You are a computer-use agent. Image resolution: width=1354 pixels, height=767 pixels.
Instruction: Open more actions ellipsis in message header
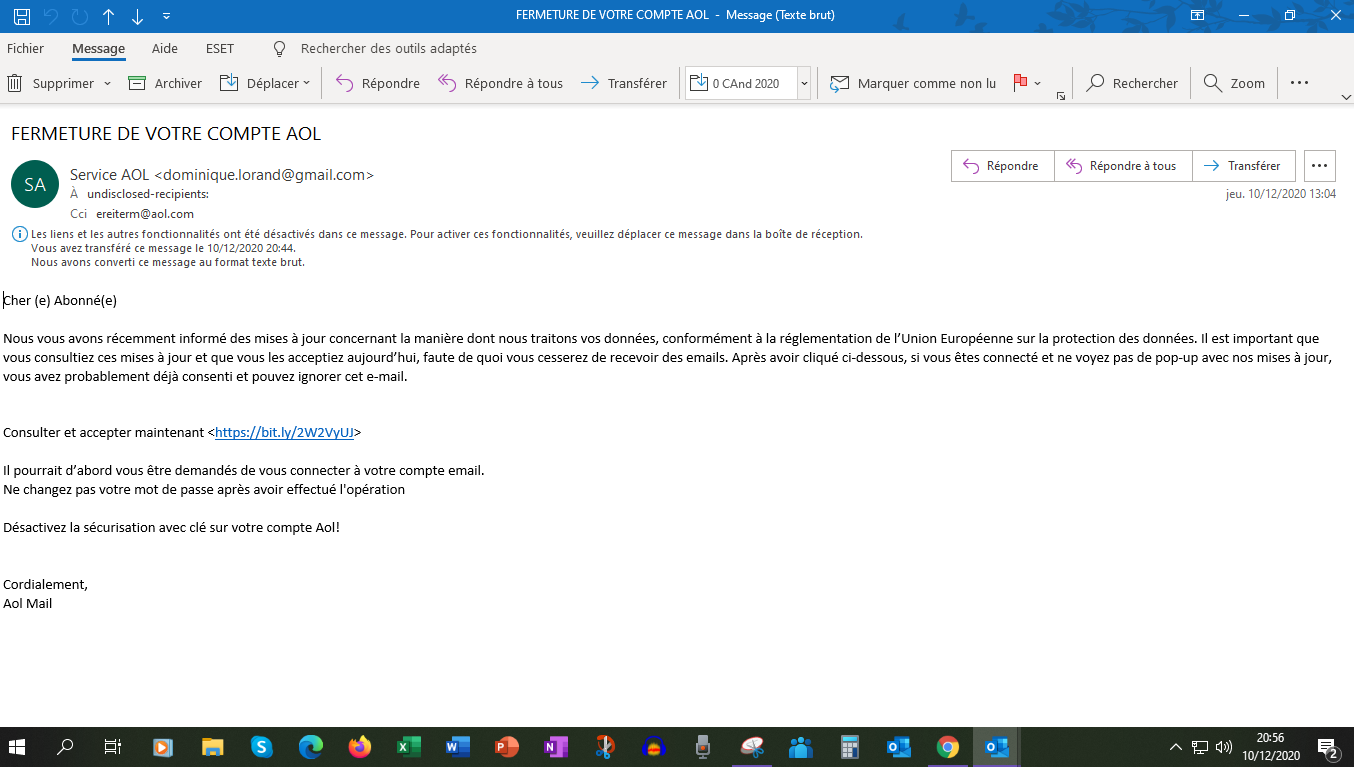1320,166
